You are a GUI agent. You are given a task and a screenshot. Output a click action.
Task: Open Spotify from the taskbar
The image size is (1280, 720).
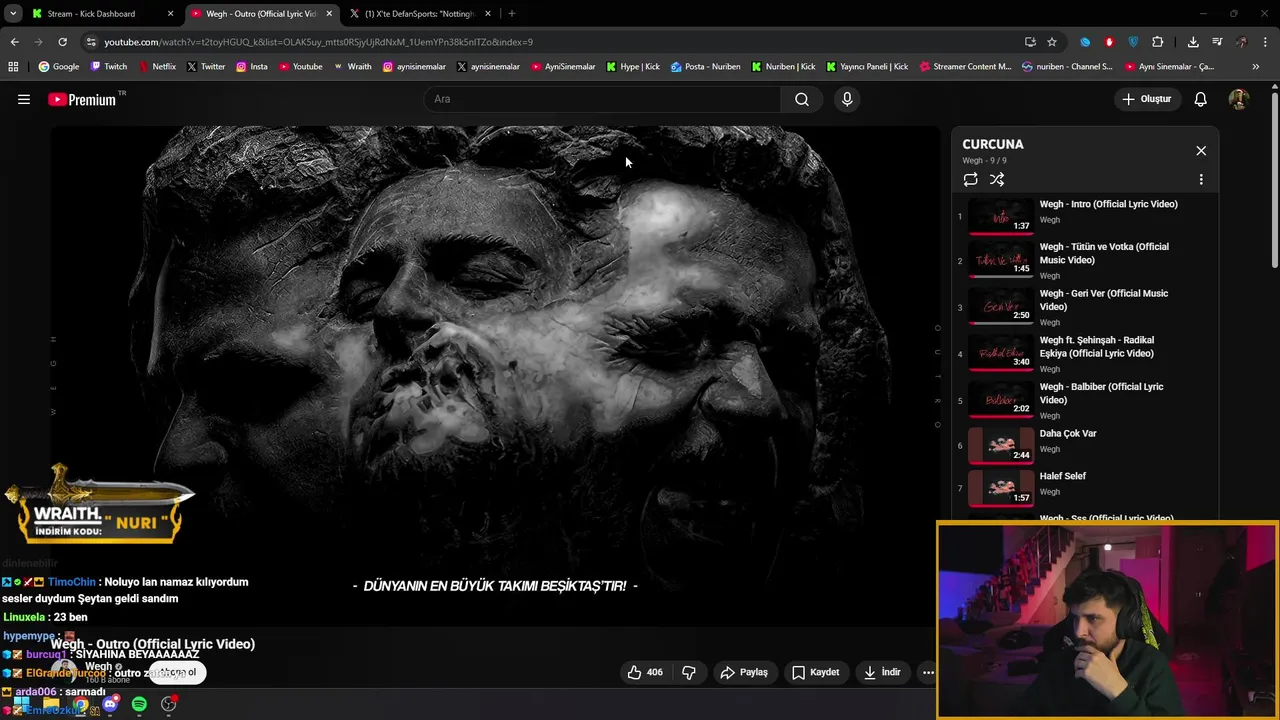coord(139,704)
